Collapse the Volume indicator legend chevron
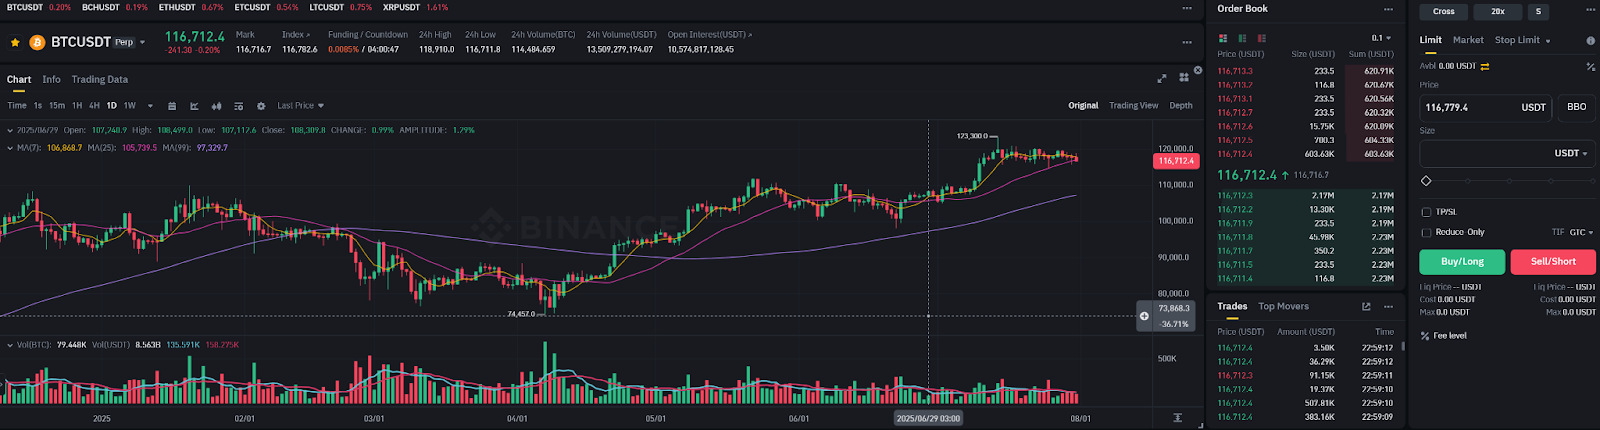Screen dimensions: 1600x430 pos(10,345)
